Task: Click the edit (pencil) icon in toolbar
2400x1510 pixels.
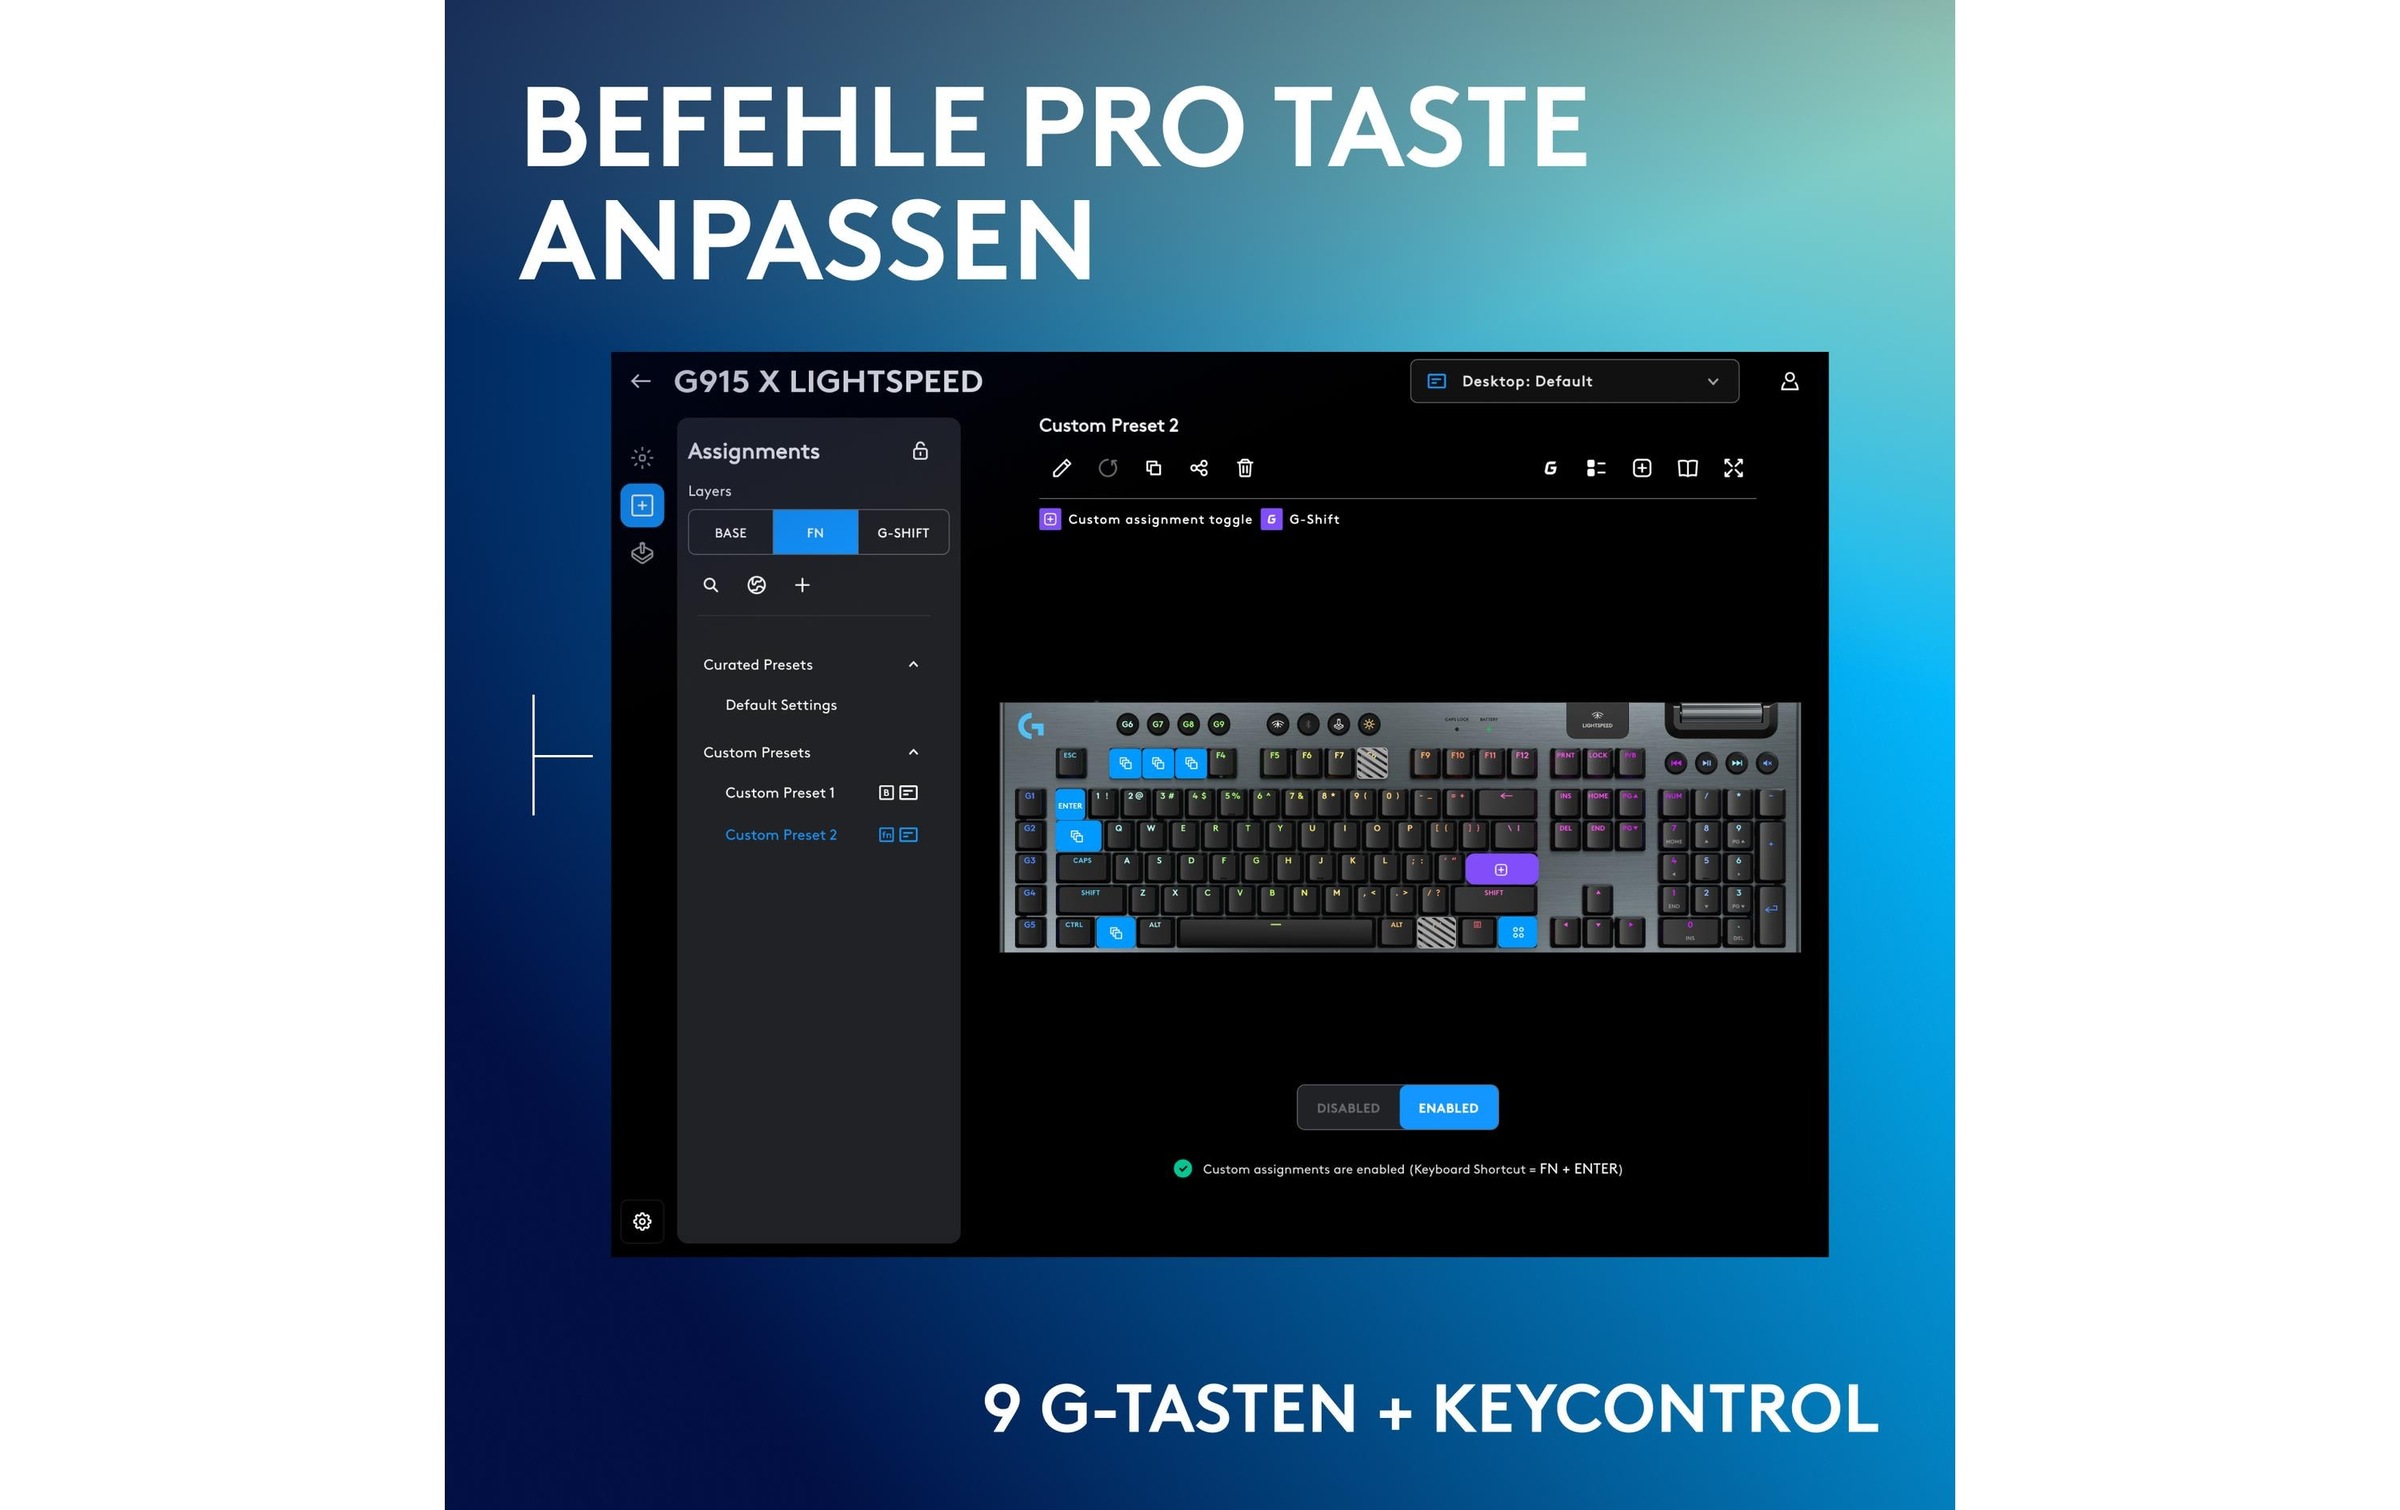Action: point(1059,466)
